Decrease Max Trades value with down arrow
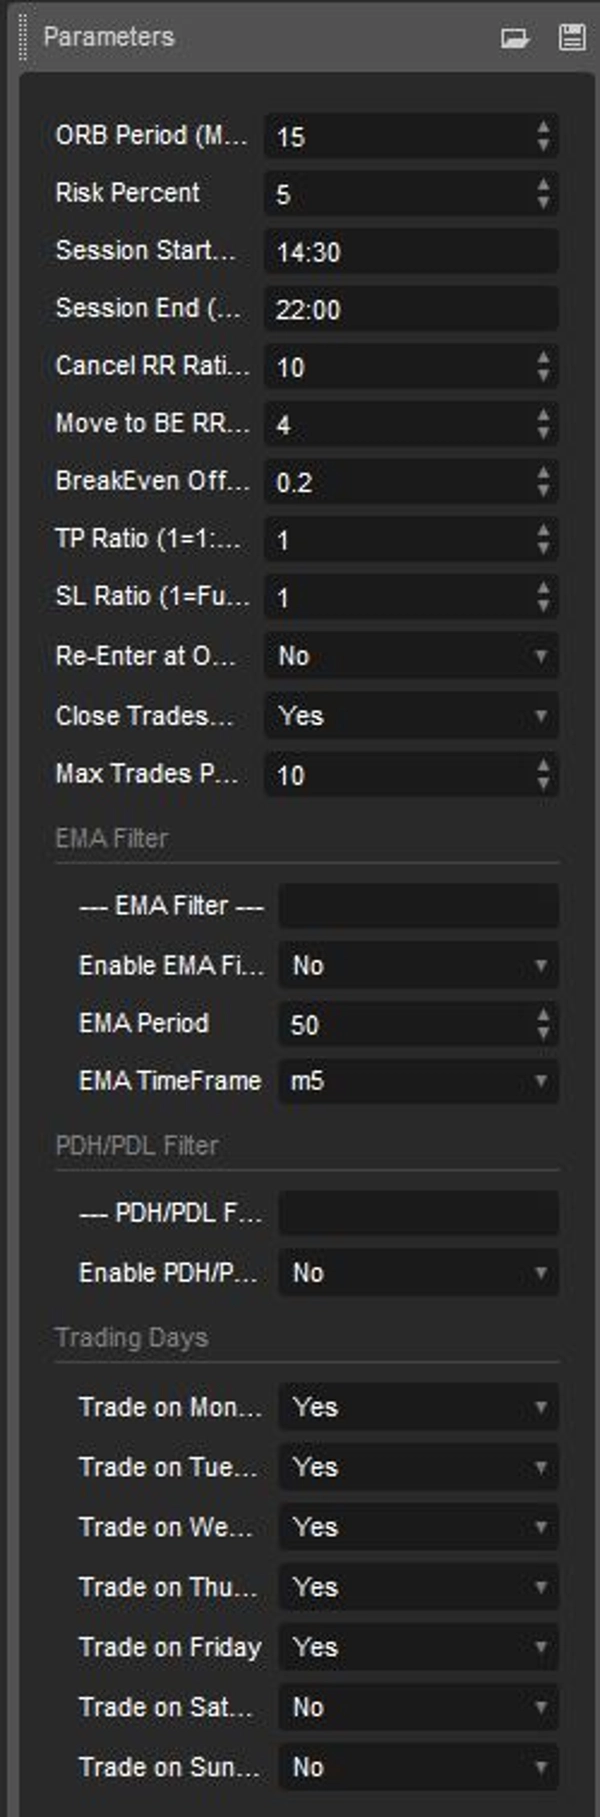Screen dimensions: 600x1817 [543, 783]
